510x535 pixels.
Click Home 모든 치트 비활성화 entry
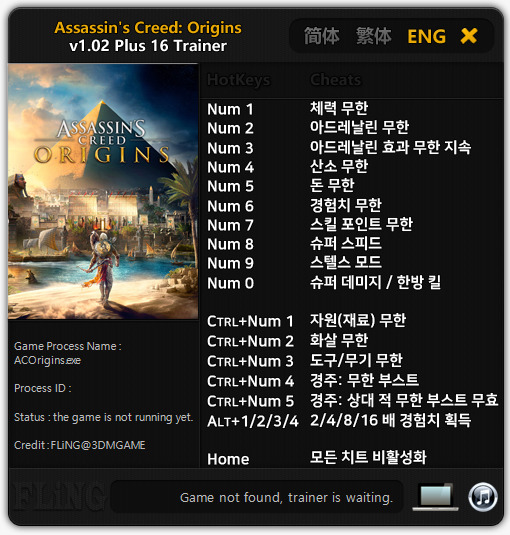(317, 458)
